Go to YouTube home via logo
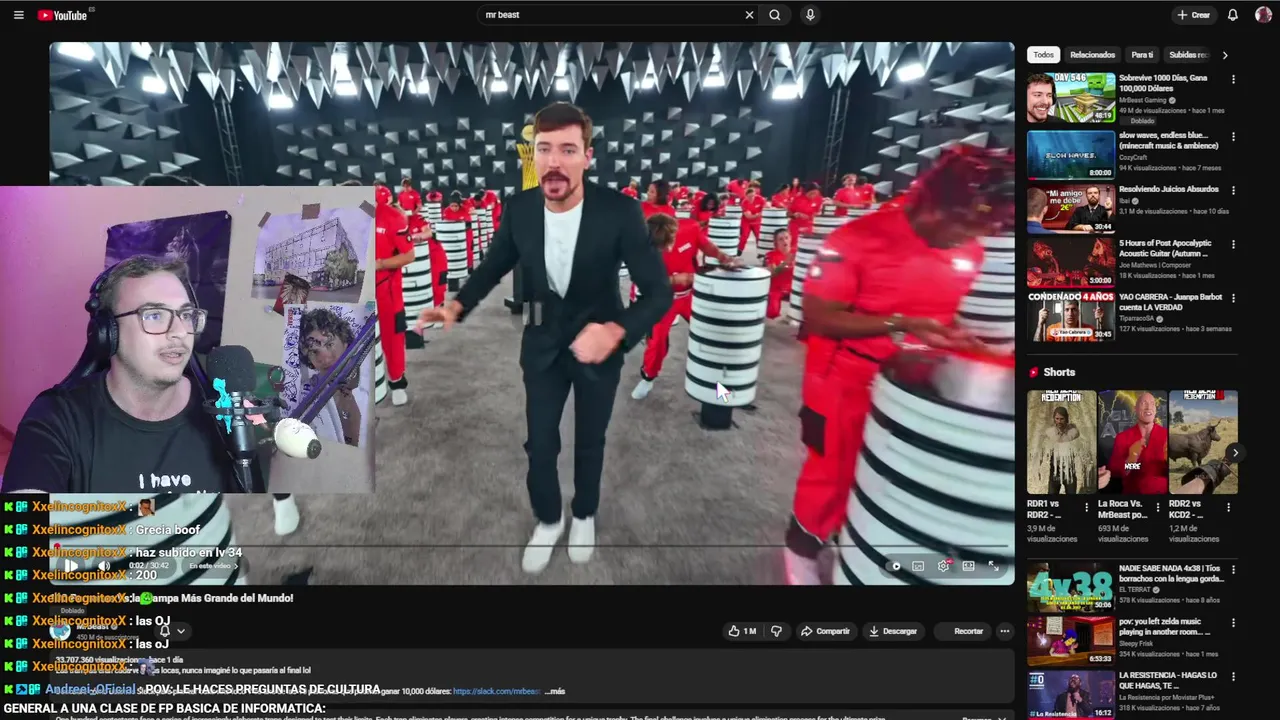1280x720 pixels. click(x=63, y=15)
